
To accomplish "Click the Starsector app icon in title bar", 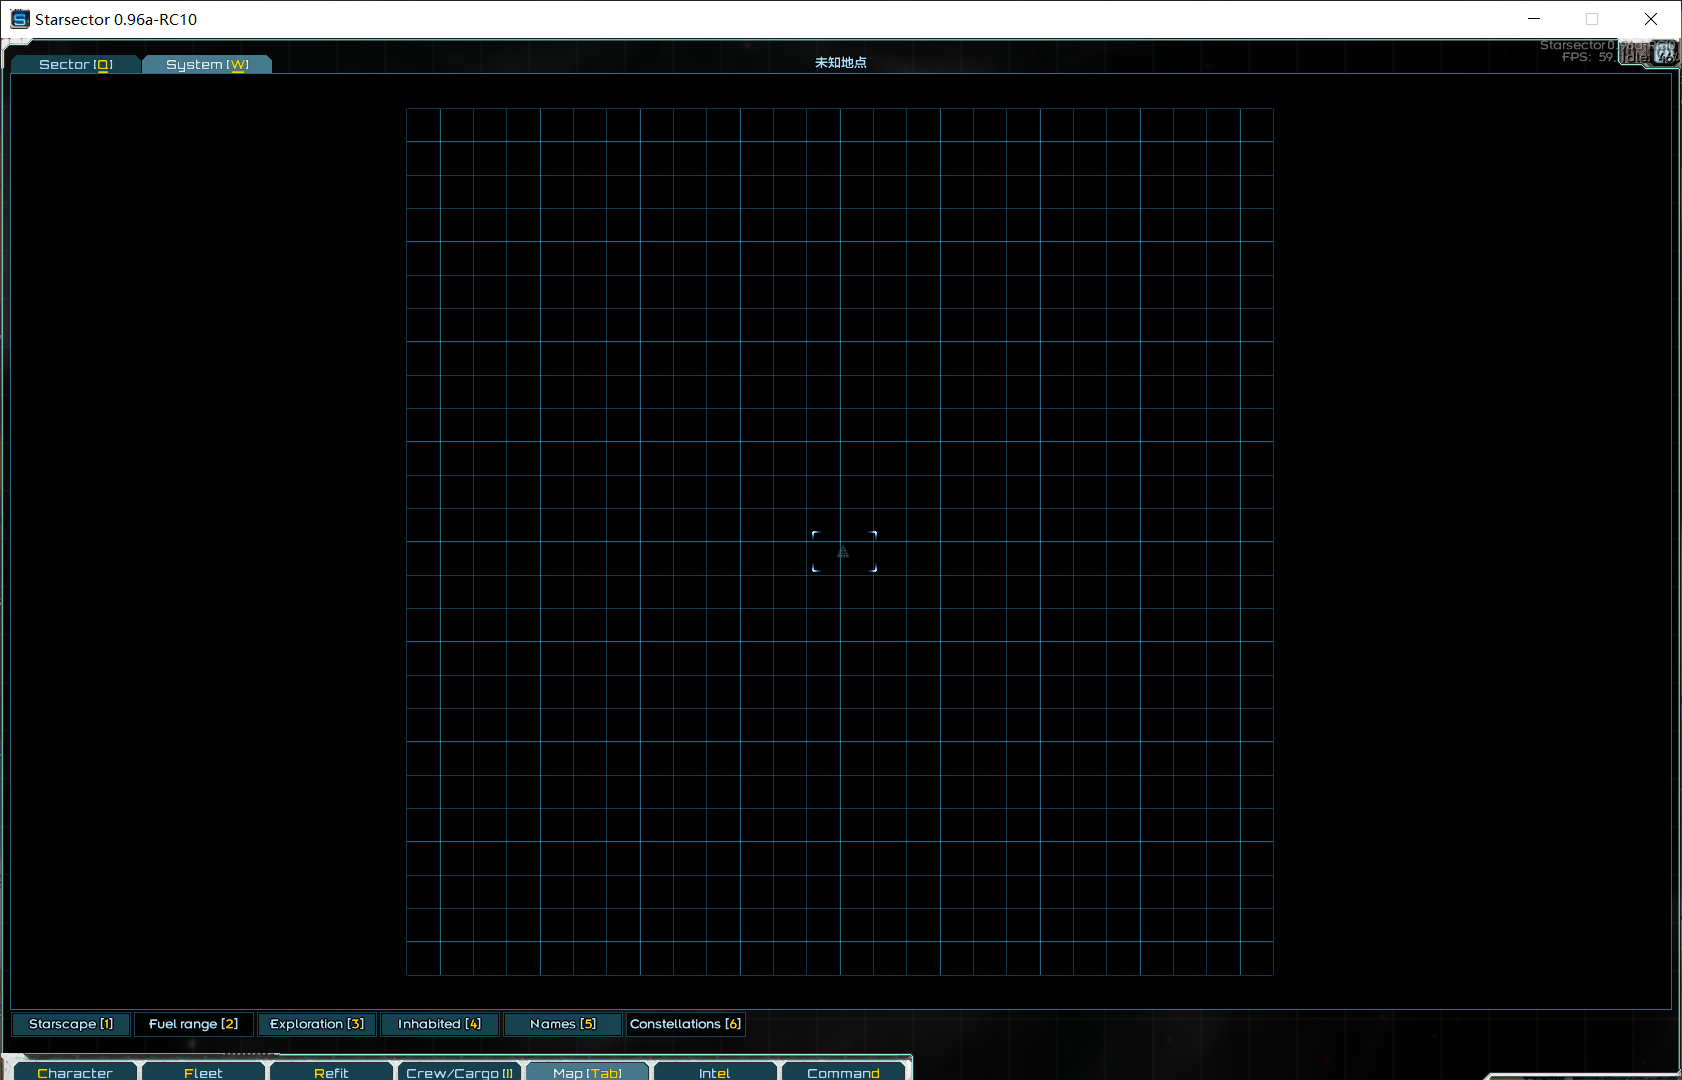I will tap(19, 19).
